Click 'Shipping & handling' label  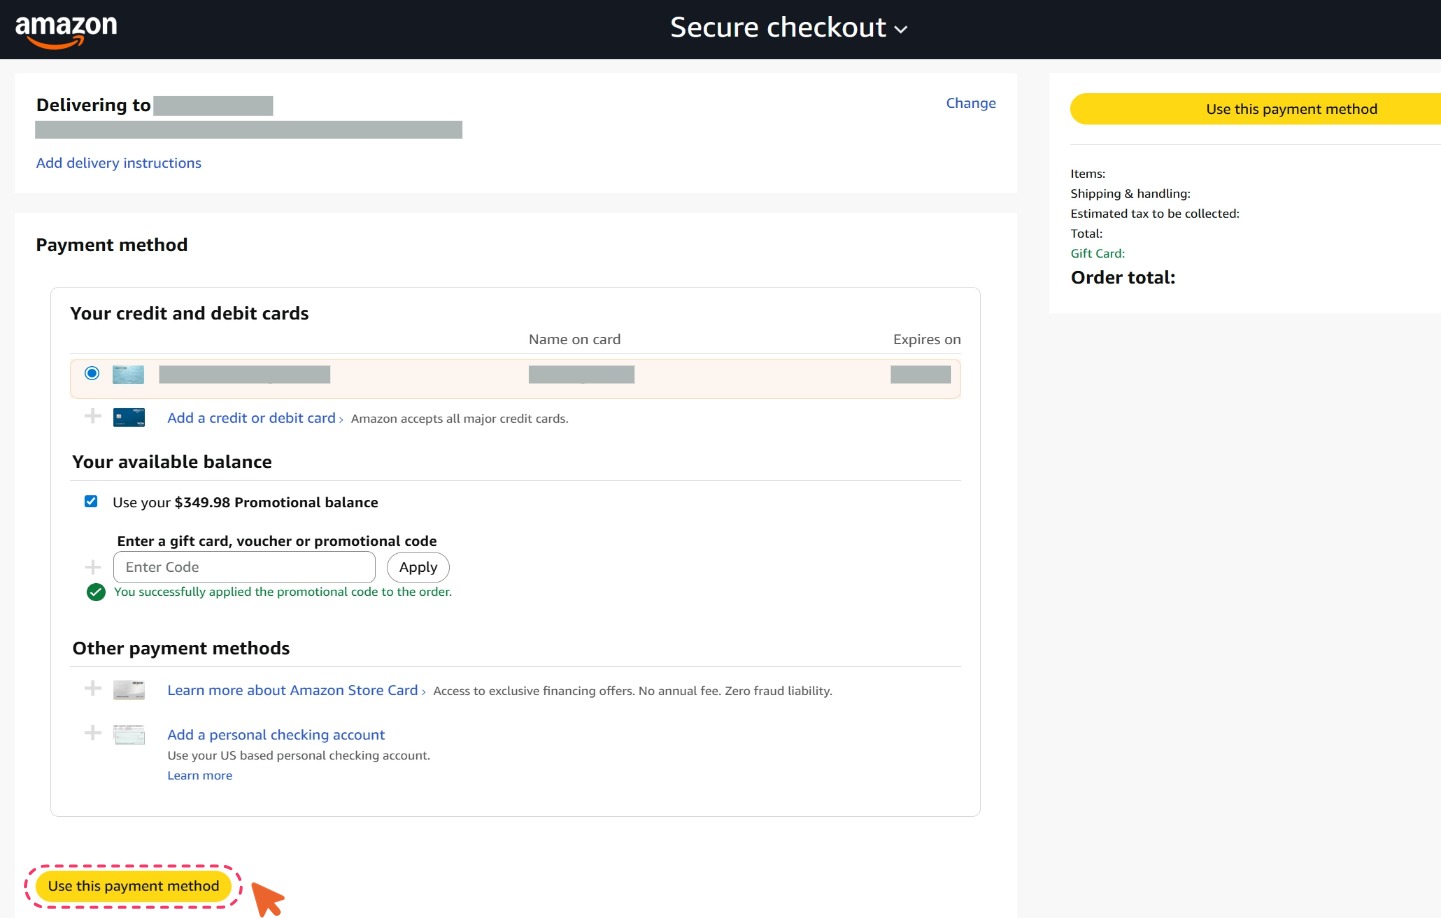(1130, 194)
